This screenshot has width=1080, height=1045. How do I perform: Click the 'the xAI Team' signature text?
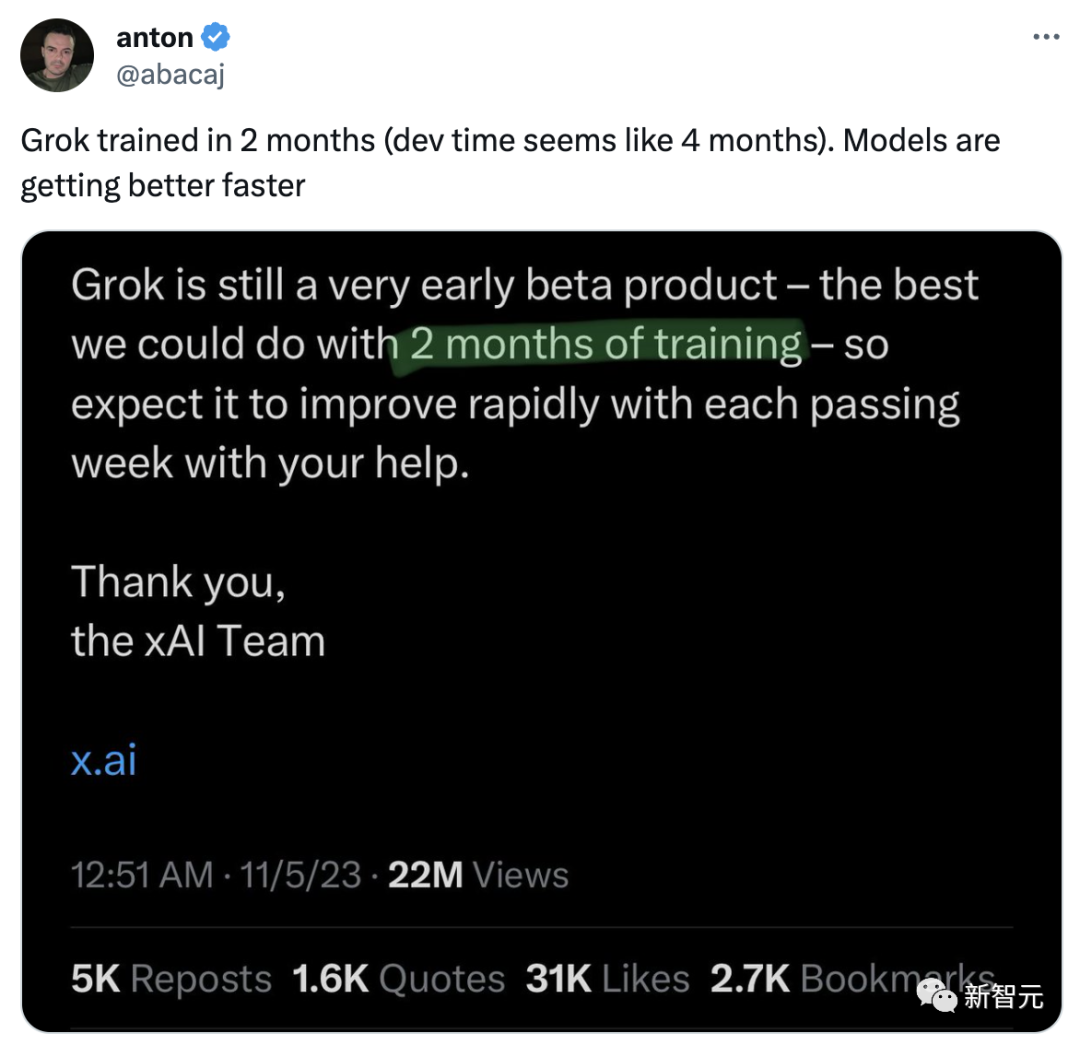(198, 641)
